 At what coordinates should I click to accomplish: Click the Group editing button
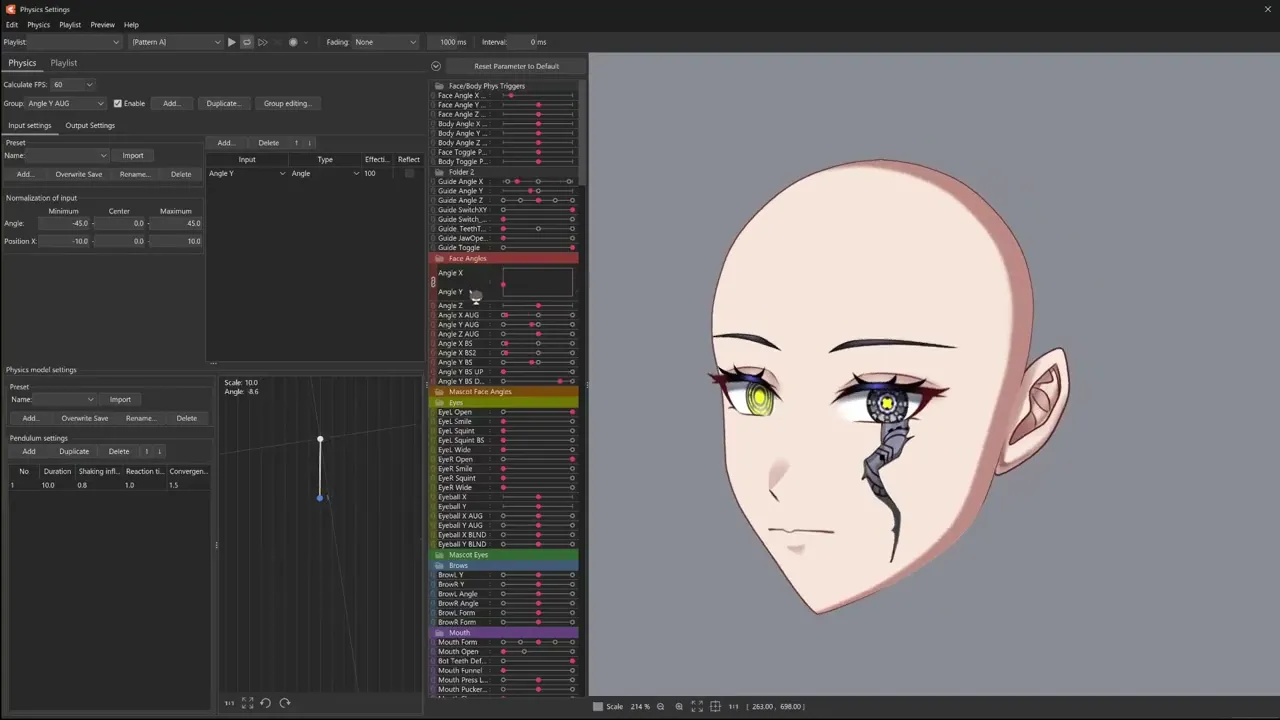coord(287,103)
